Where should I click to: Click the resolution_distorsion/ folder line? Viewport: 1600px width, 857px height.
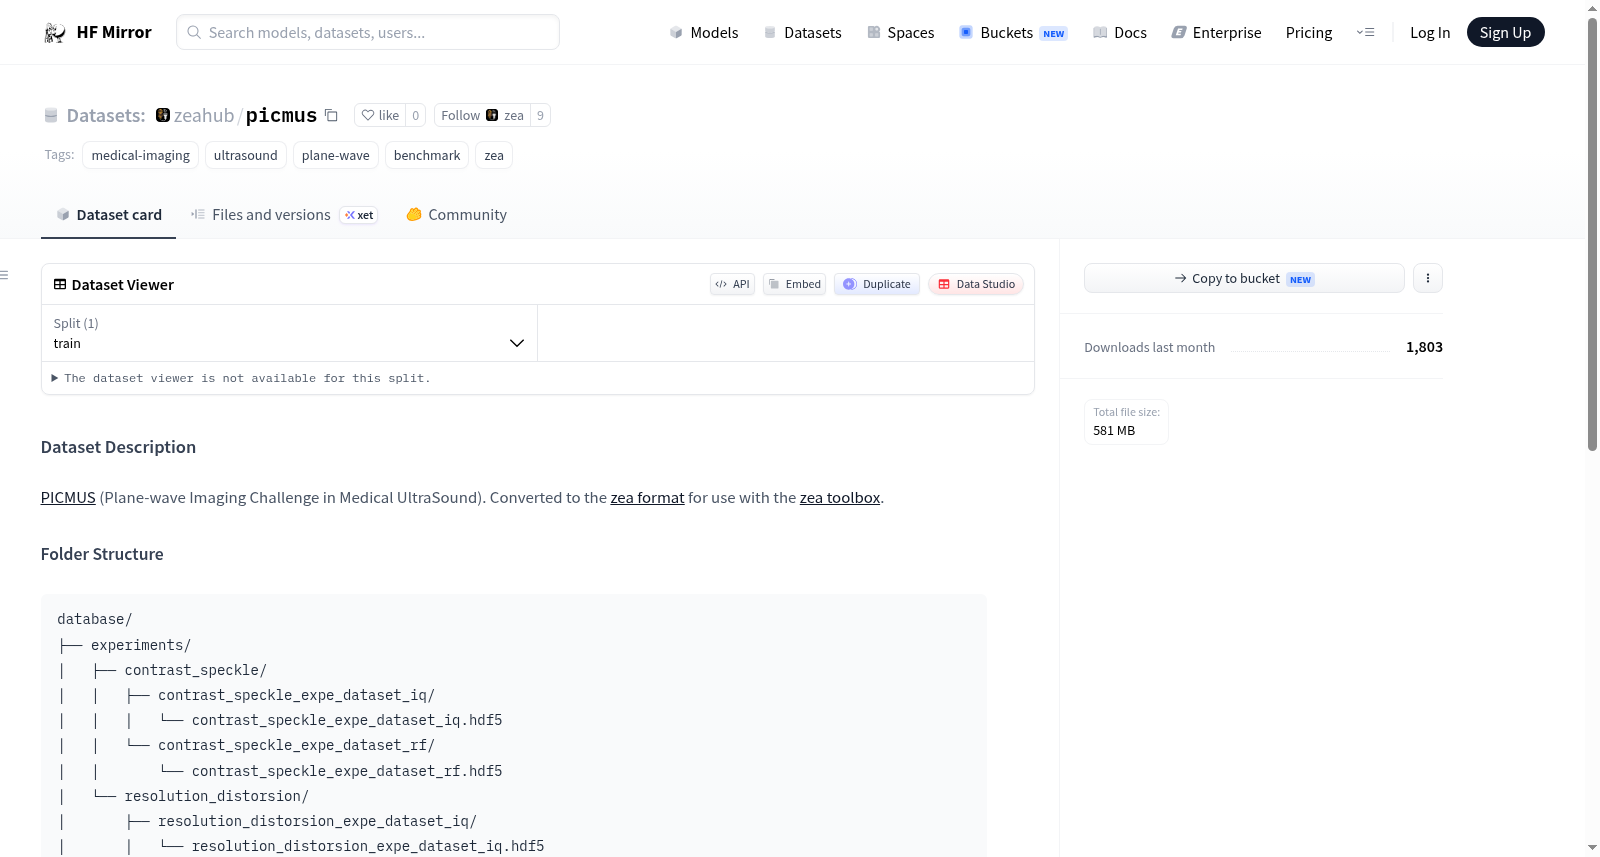coord(216,796)
